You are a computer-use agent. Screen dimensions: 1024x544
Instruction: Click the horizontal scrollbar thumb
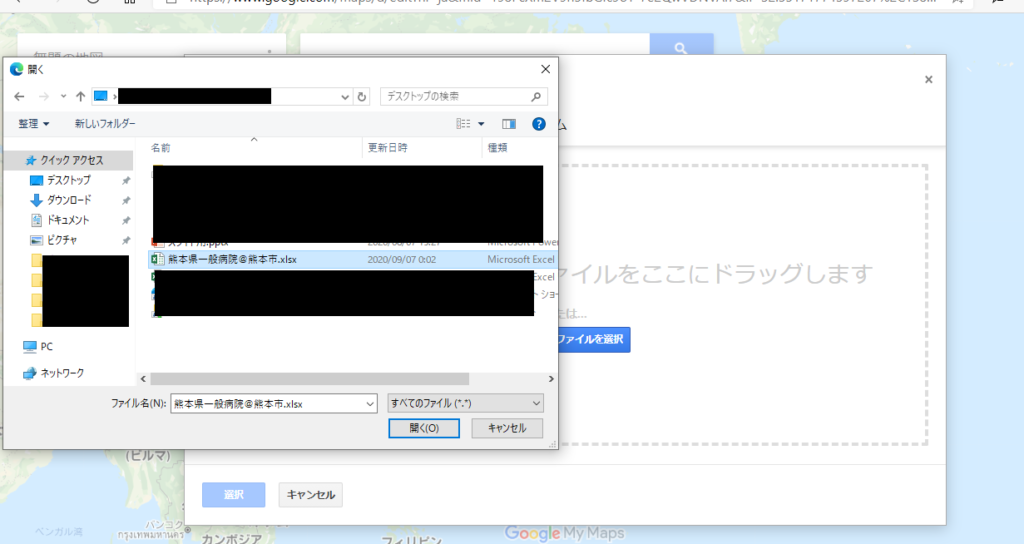click(310, 379)
